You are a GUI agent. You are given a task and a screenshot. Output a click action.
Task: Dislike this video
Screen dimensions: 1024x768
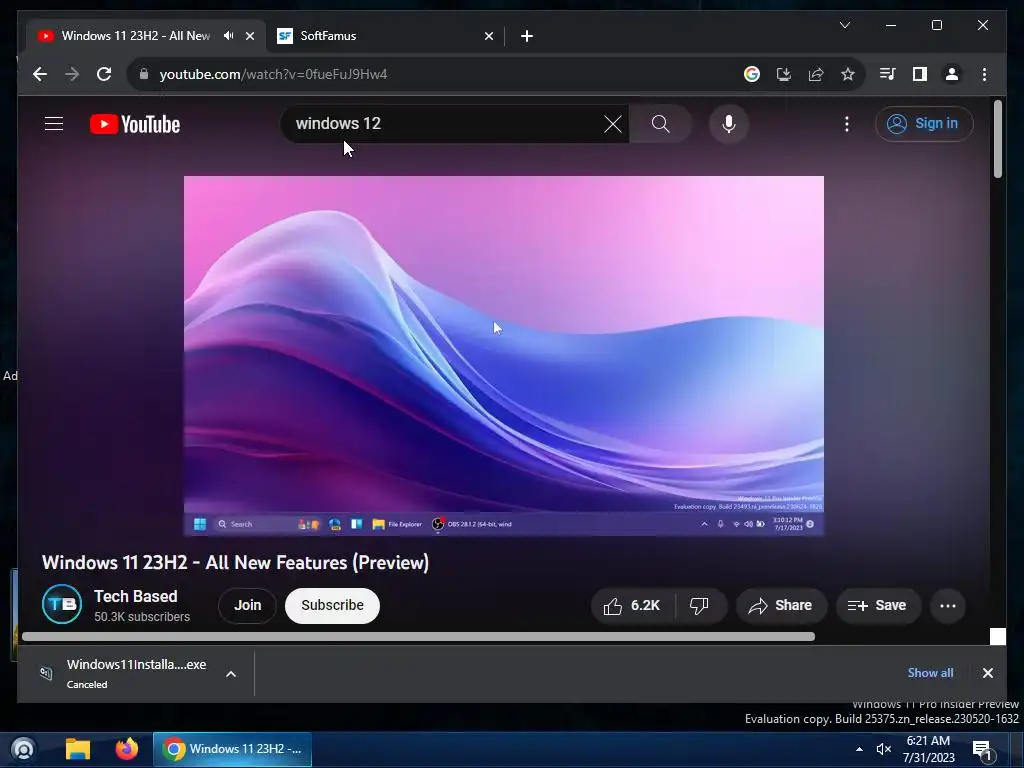click(699, 606)
